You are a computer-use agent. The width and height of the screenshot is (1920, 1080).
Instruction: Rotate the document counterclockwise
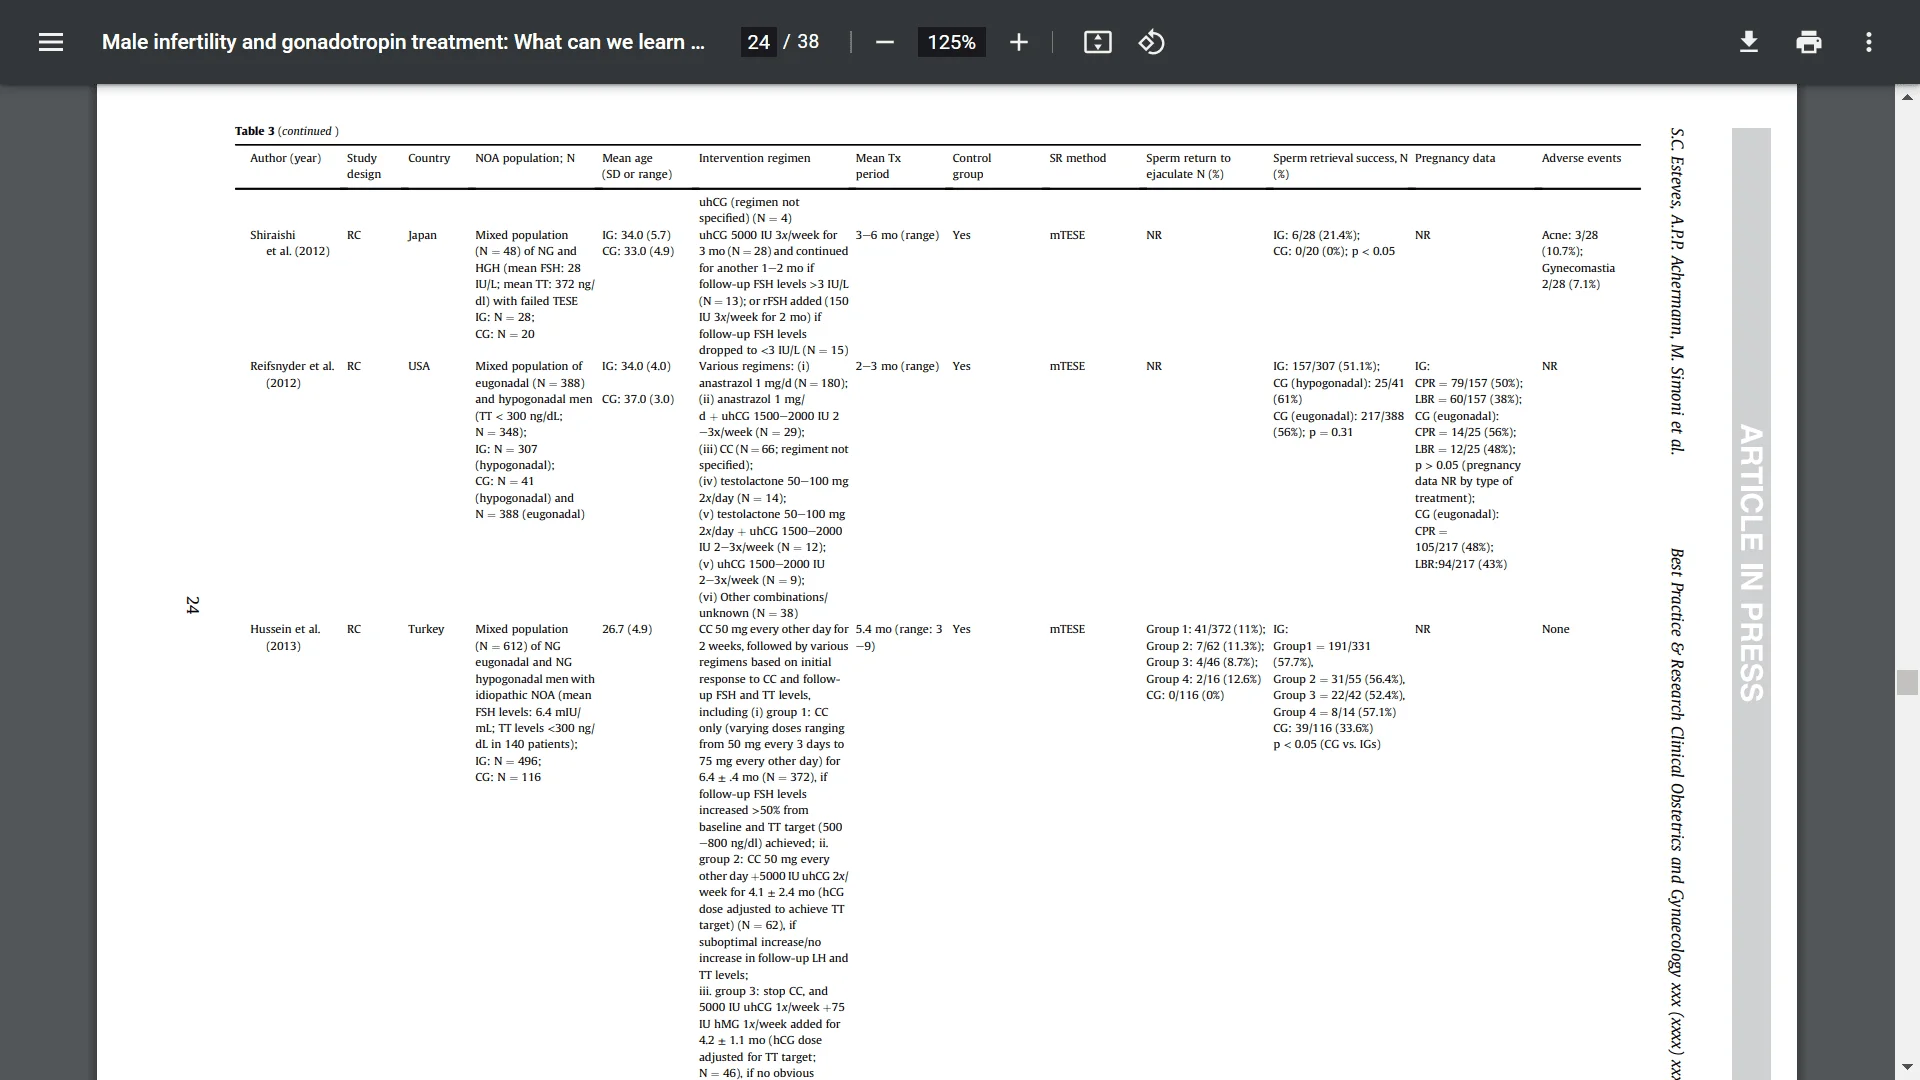(x=1151, y=42)
